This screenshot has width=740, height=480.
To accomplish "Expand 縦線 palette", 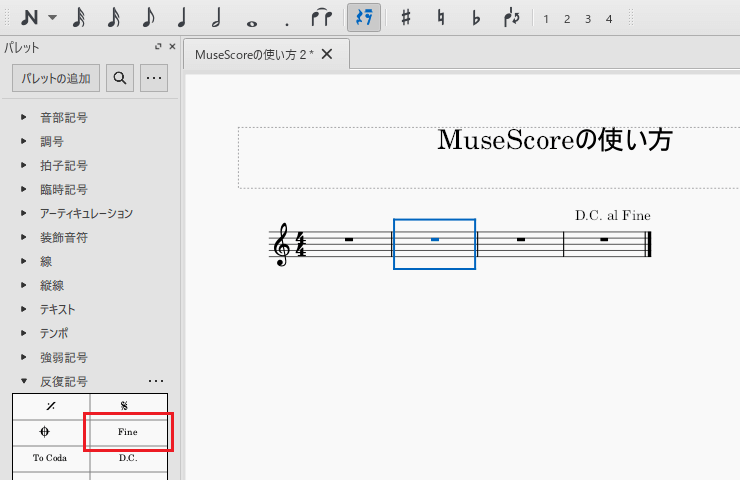I will [x=24, y=285].
